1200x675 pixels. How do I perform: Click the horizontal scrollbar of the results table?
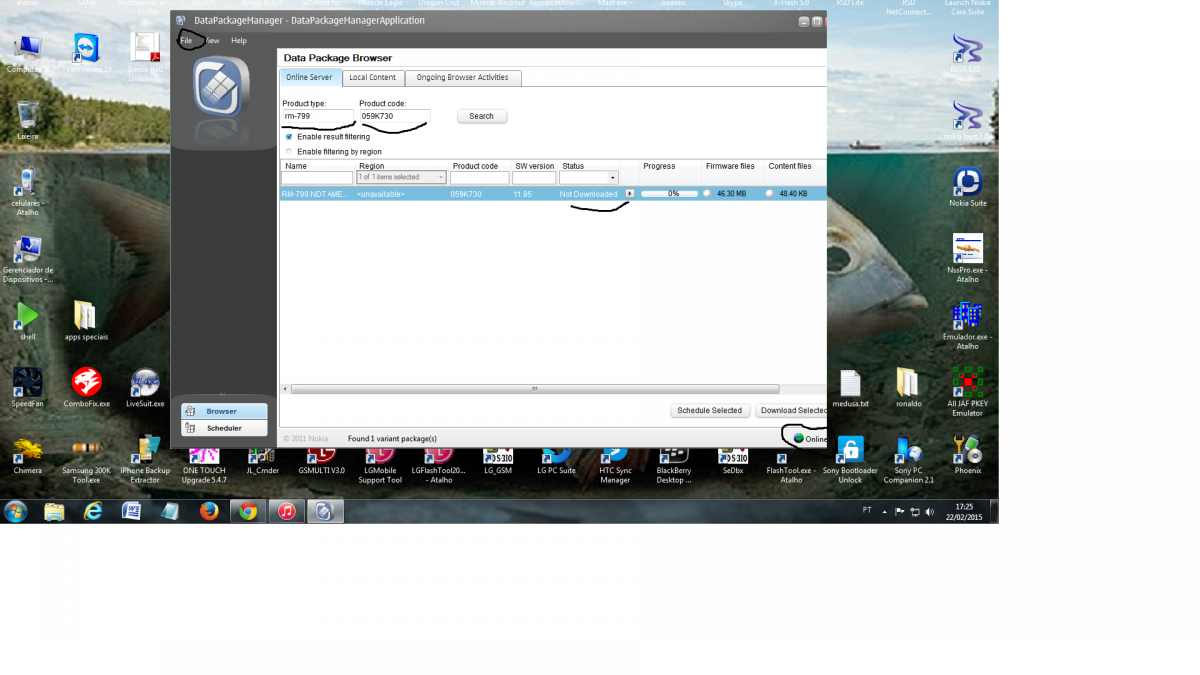click(535, 388)
